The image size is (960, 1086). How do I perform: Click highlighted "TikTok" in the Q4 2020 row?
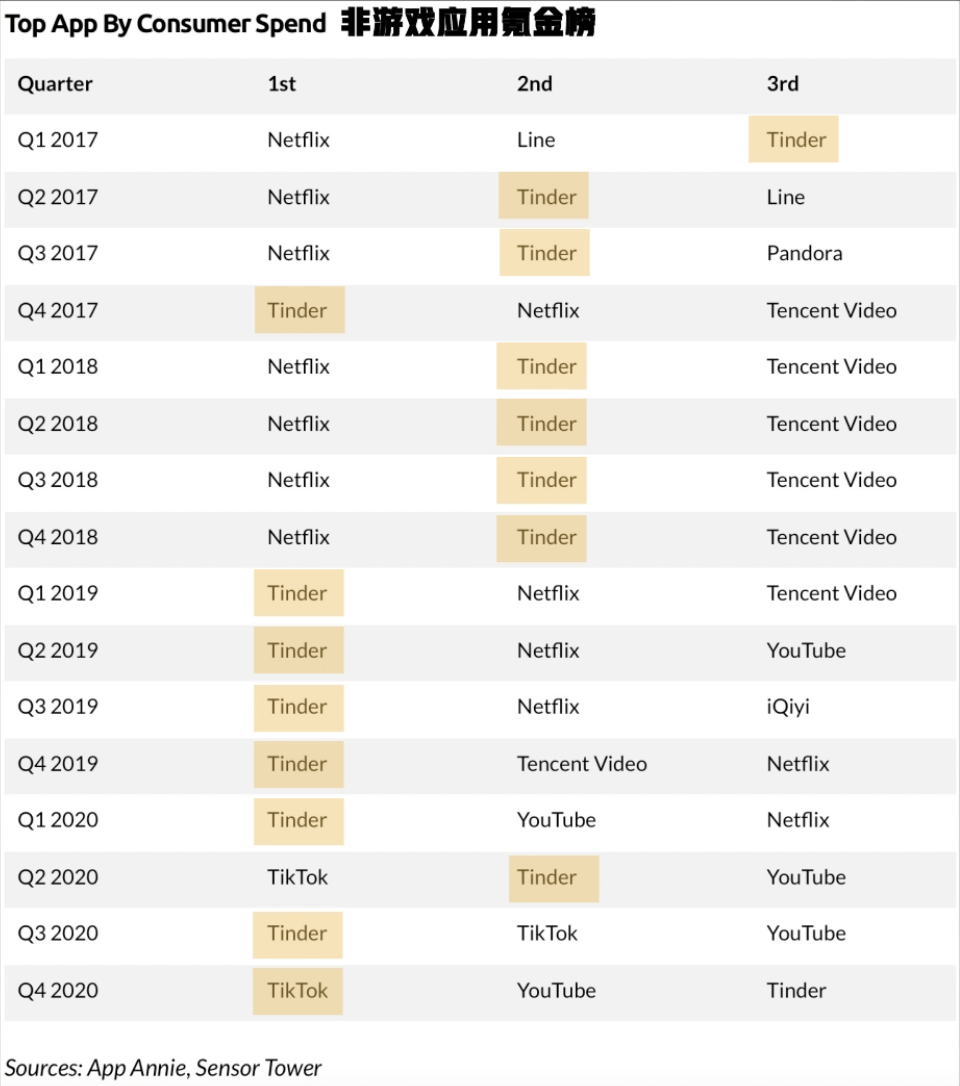[x=297, y=991]
